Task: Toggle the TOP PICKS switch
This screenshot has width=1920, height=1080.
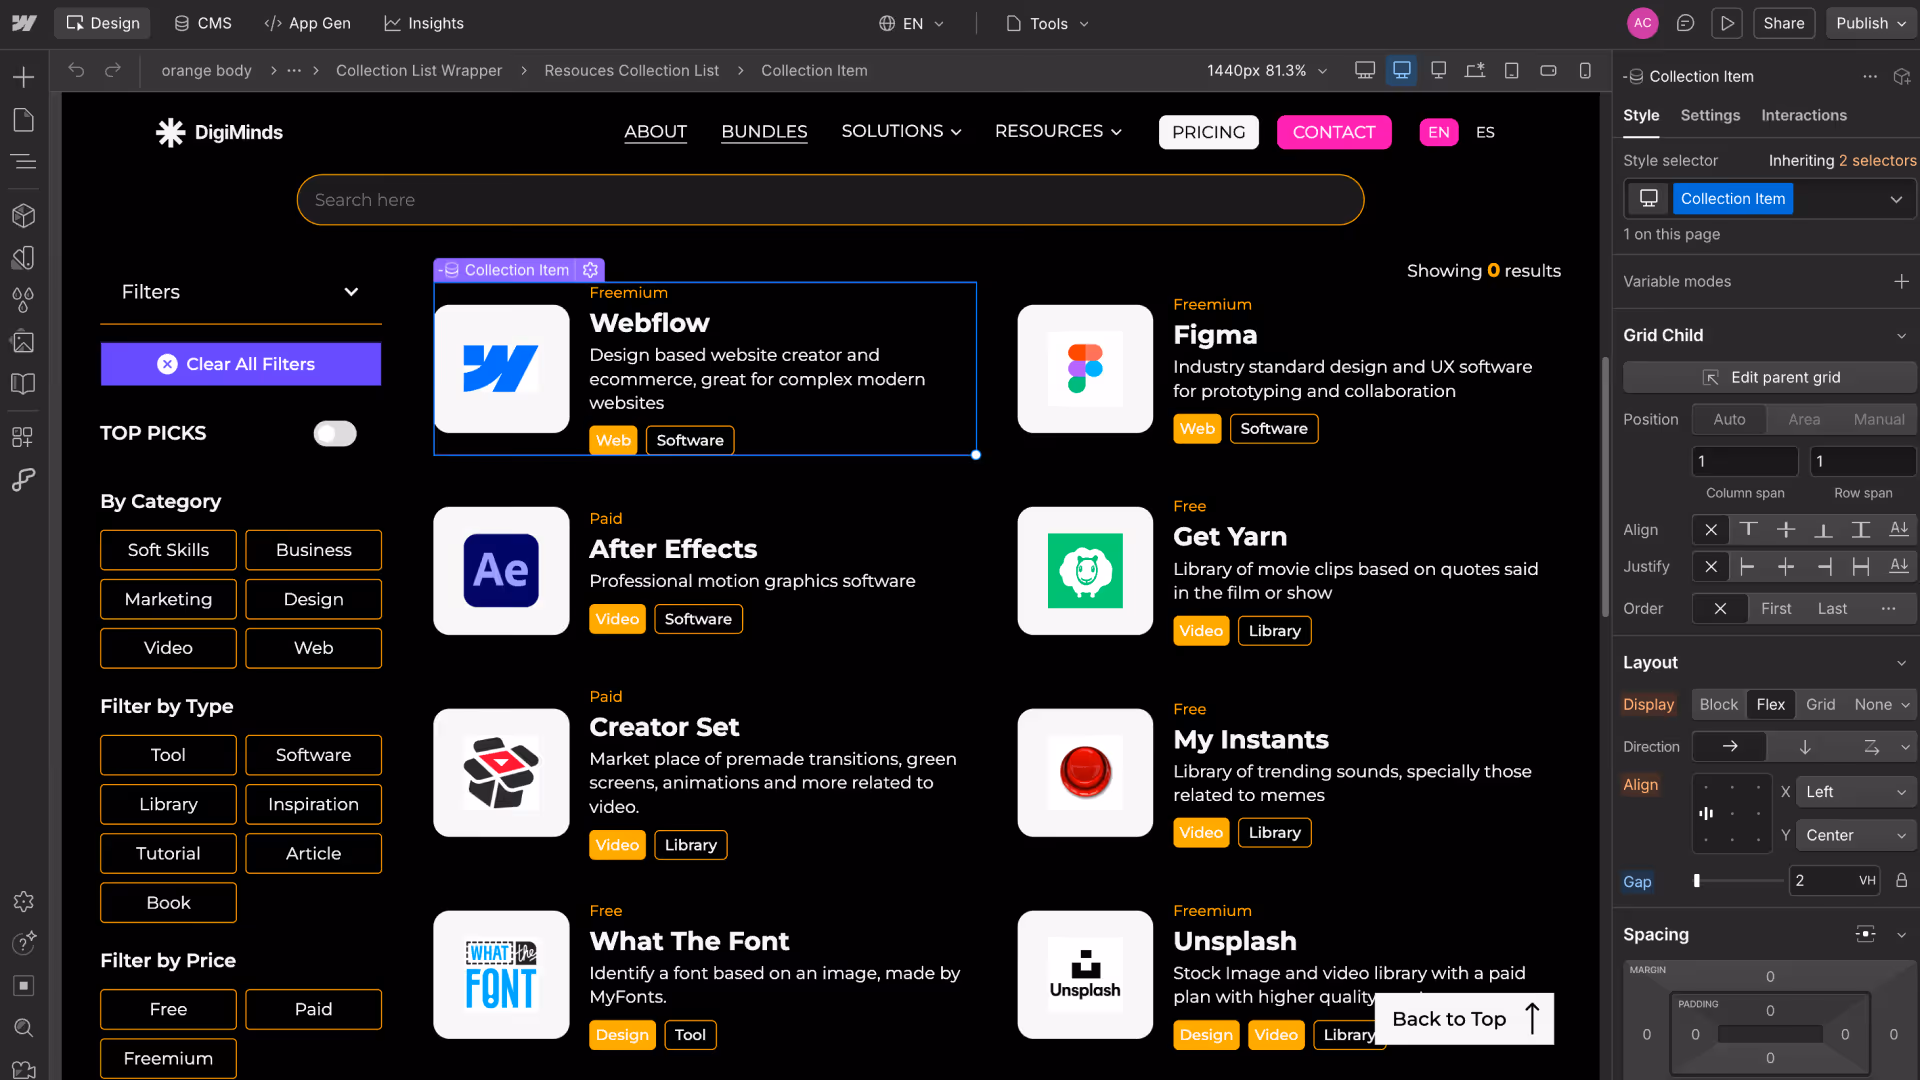Action: (335, 433)
